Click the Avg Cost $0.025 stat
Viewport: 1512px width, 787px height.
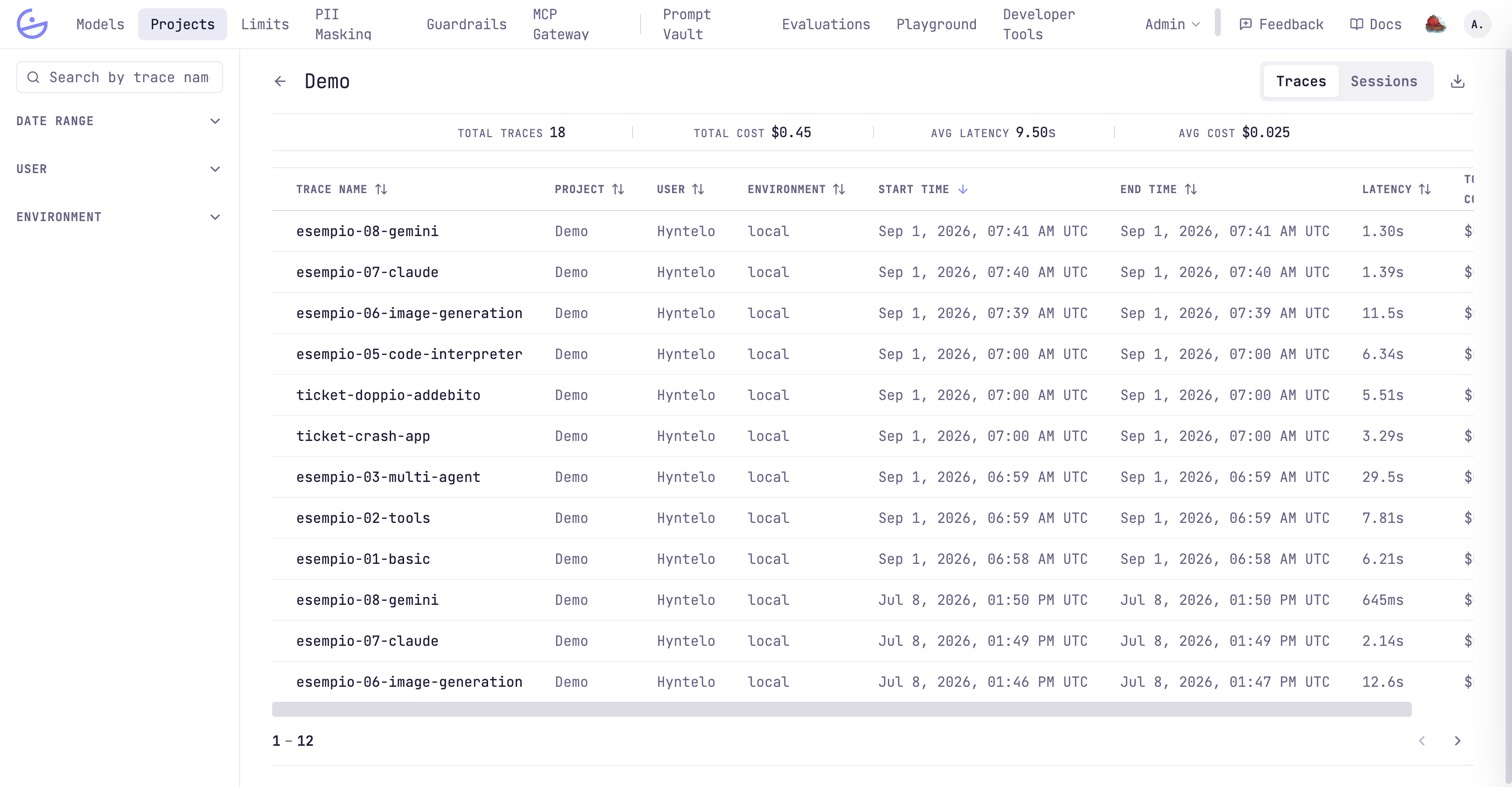[1234, 132]
